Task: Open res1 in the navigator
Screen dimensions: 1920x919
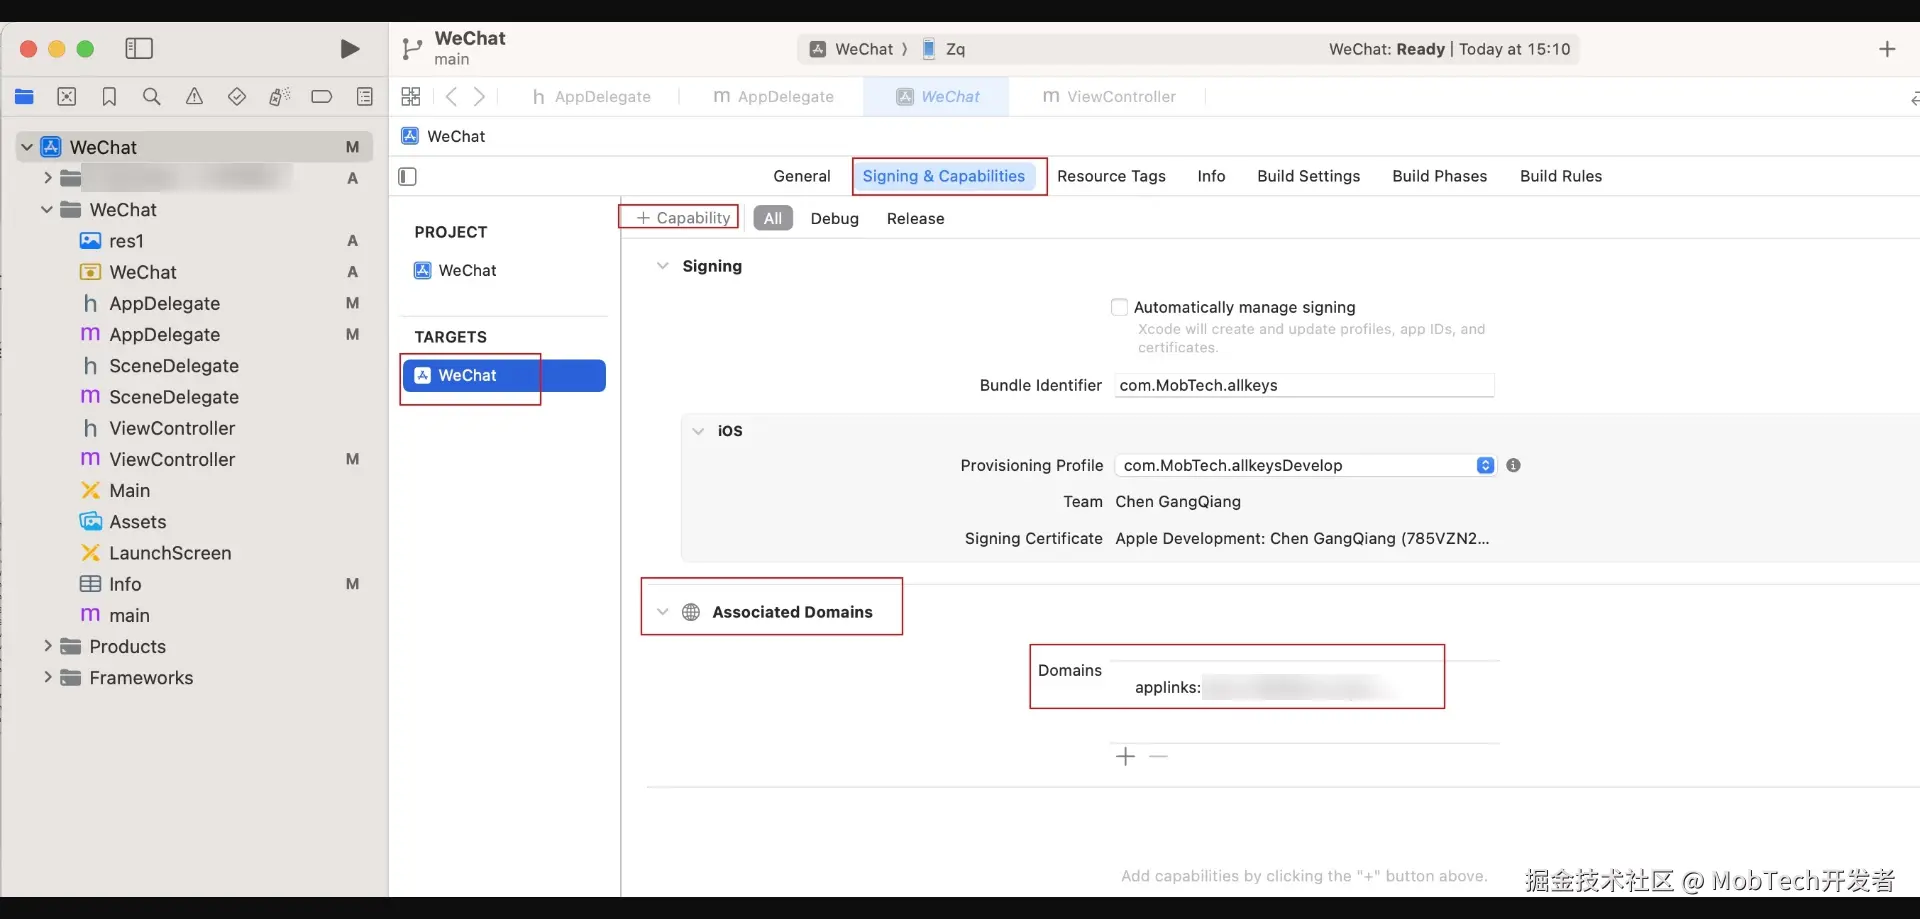Action: [126, 241]
